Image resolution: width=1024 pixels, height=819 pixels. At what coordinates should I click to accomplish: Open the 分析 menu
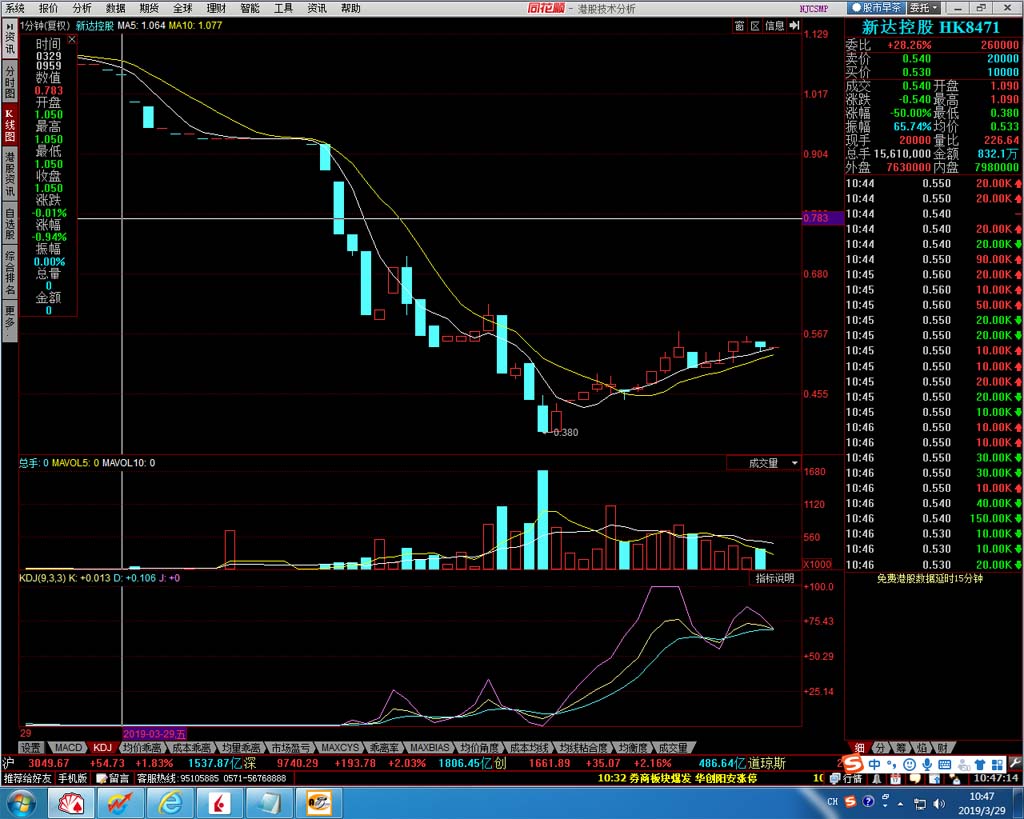coord(82,8)
